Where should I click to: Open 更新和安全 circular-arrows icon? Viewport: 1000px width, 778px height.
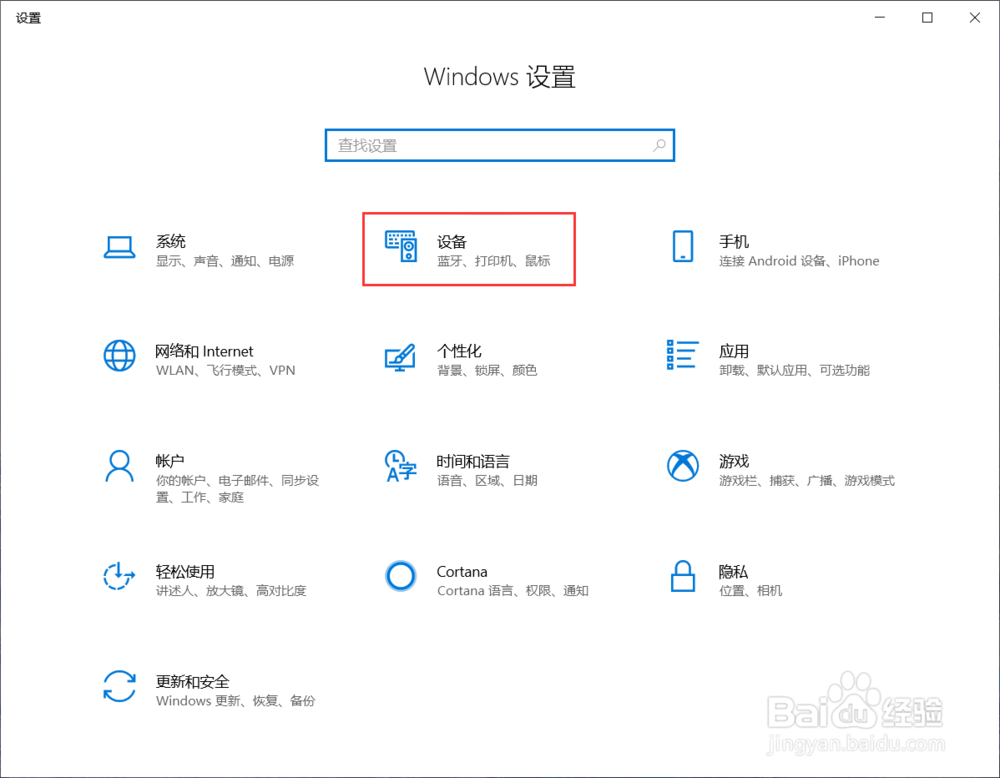(120, 689)
